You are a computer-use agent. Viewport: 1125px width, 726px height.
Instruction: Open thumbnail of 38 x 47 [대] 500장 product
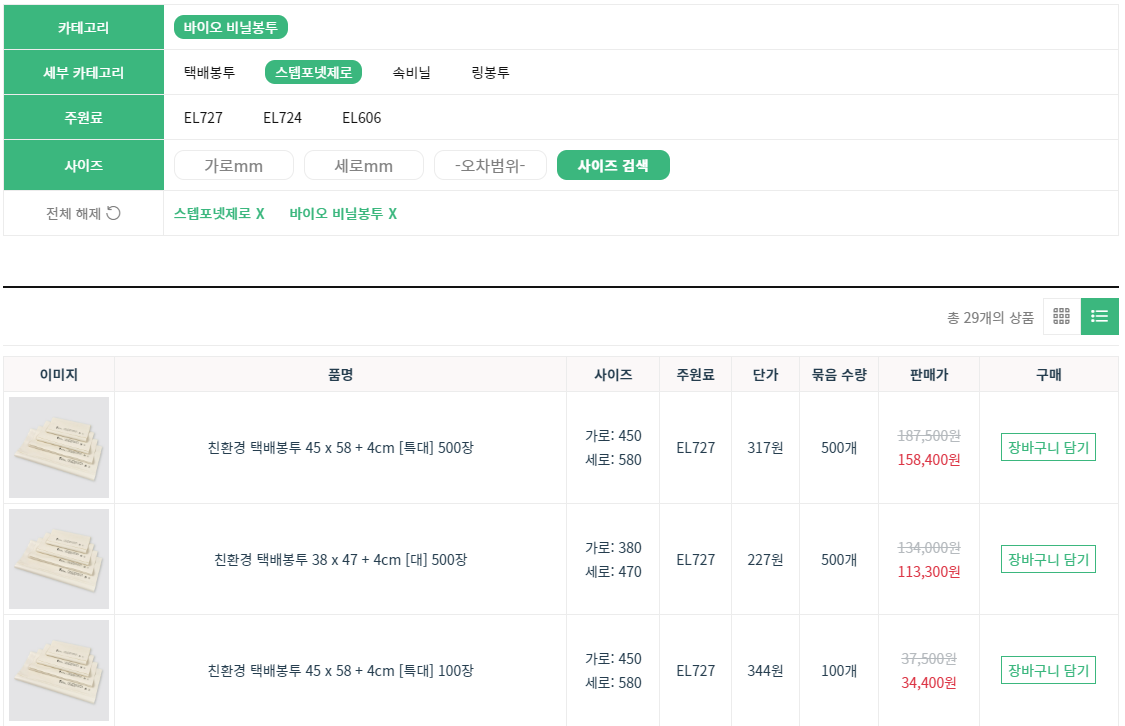click(x=59, y=559)
